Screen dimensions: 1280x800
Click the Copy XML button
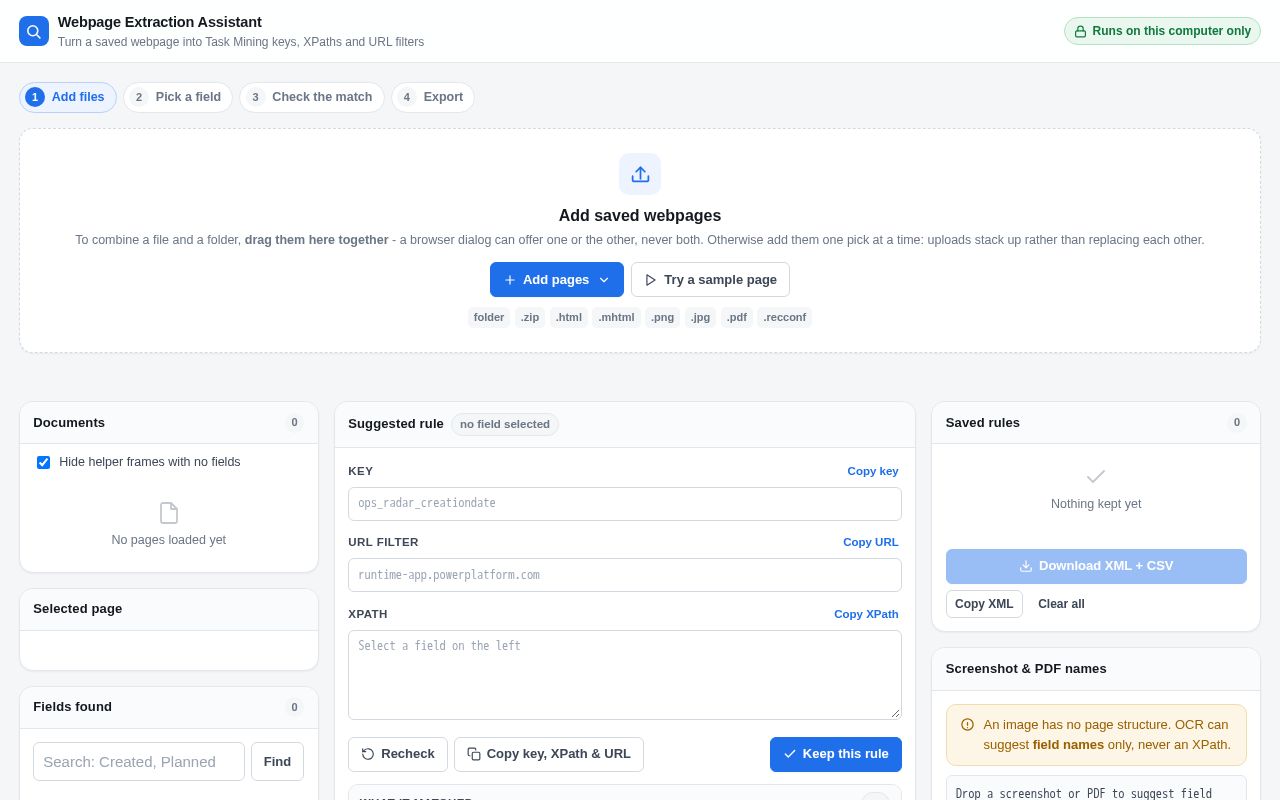point(984,604)
